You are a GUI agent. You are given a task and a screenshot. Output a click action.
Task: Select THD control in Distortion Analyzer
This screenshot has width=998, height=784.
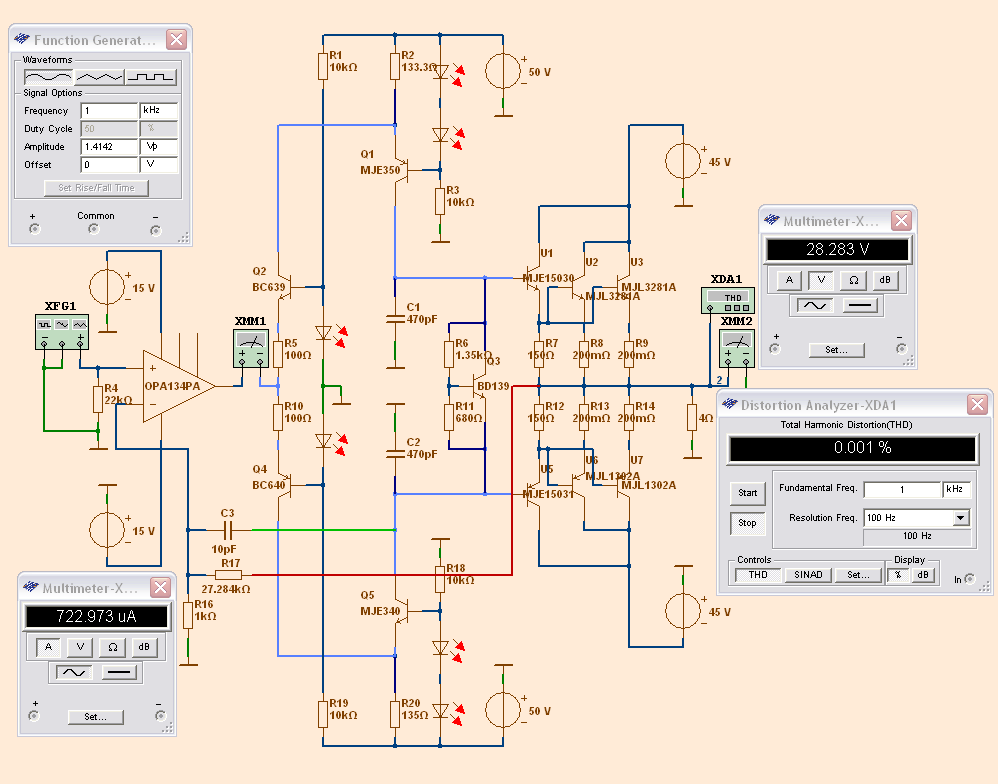point(757,575)
